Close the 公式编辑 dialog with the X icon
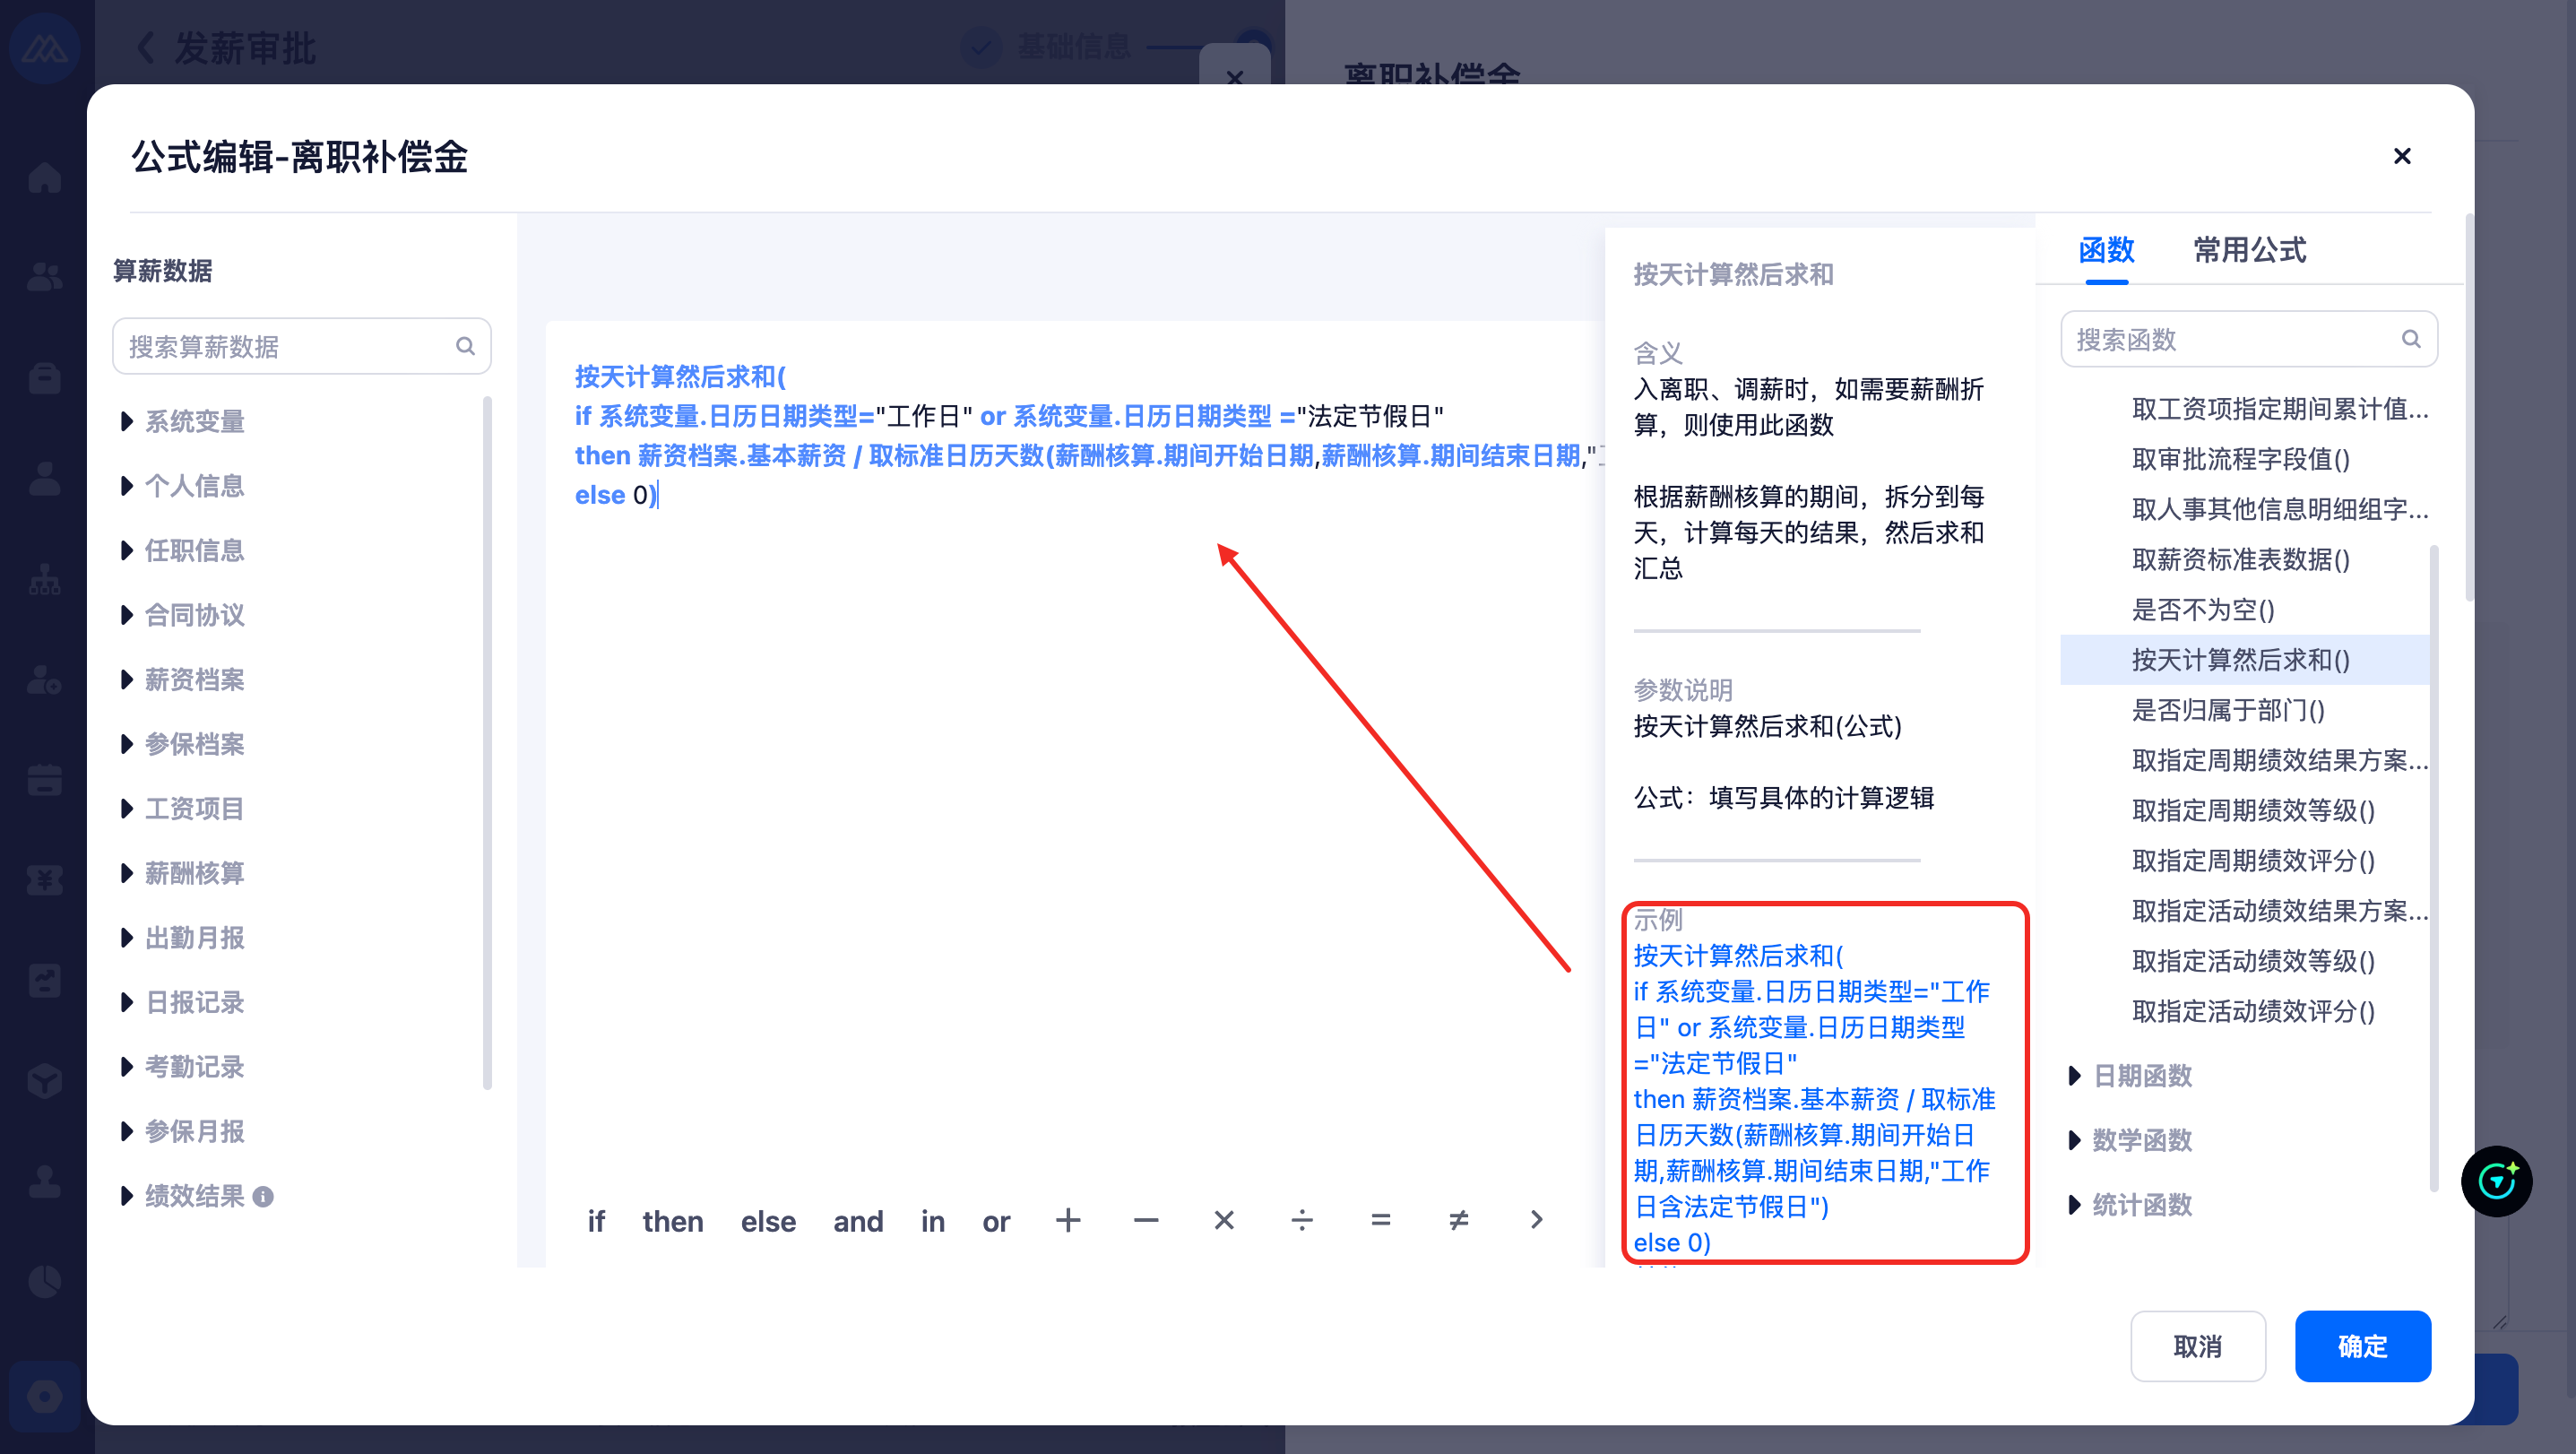The image size is (2576, 1454). tap(2401, 156)
